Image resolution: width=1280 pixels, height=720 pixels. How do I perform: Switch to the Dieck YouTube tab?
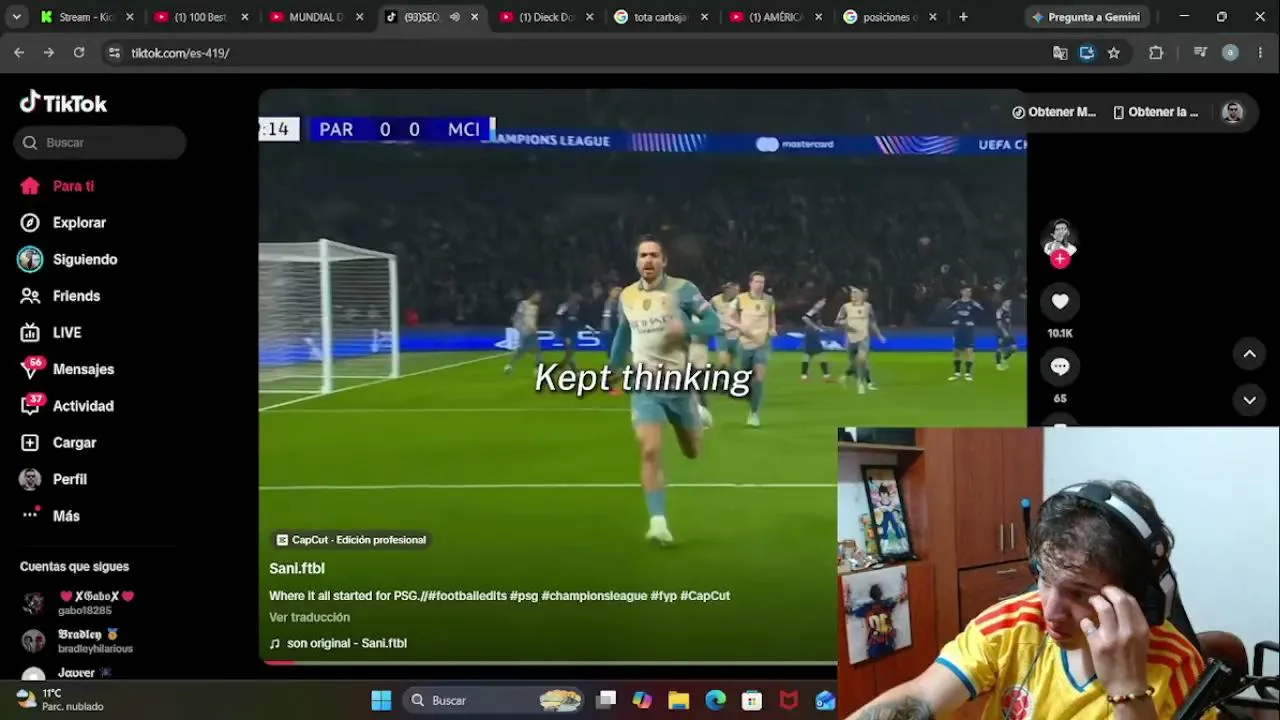(548, 17)
